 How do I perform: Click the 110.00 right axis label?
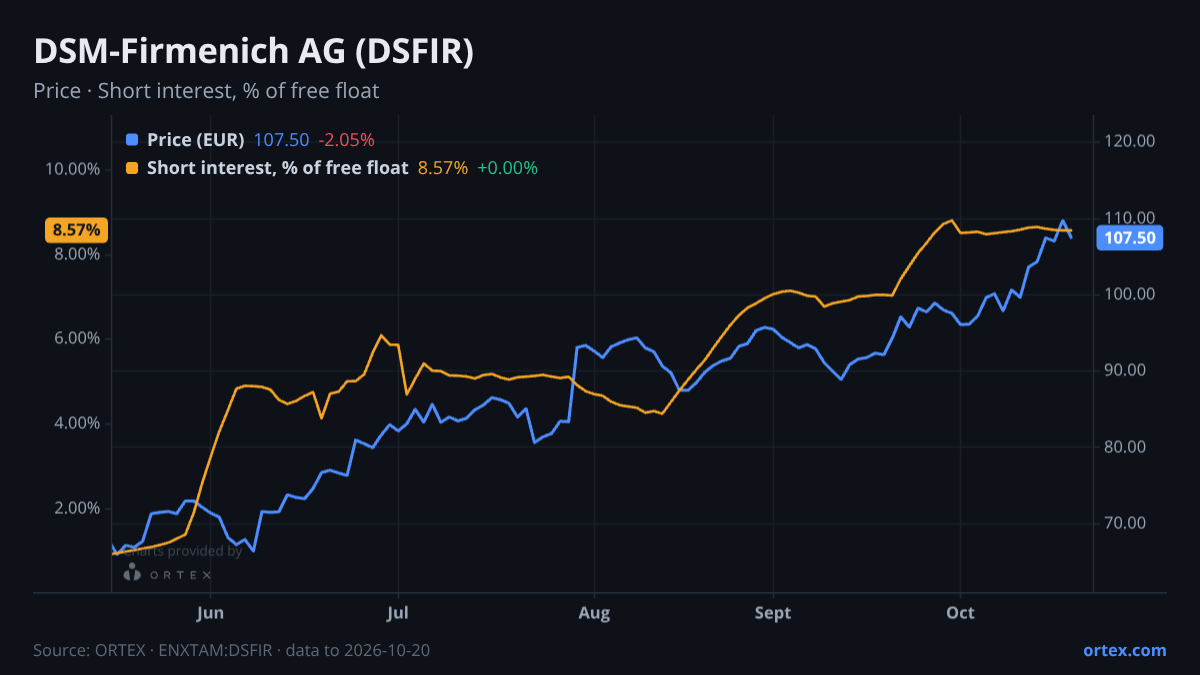1130,217
